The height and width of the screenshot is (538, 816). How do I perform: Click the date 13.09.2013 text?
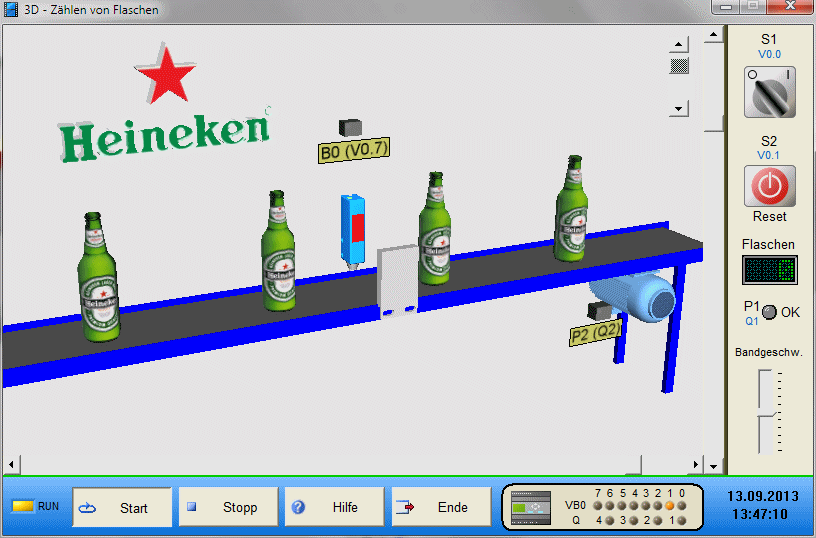762,496
